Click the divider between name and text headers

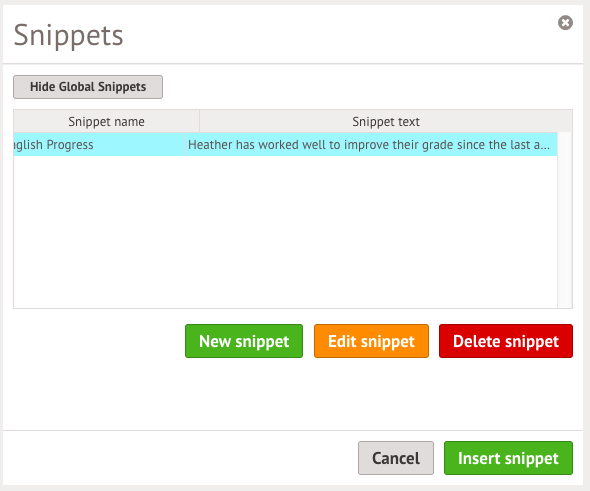point(199,122)
